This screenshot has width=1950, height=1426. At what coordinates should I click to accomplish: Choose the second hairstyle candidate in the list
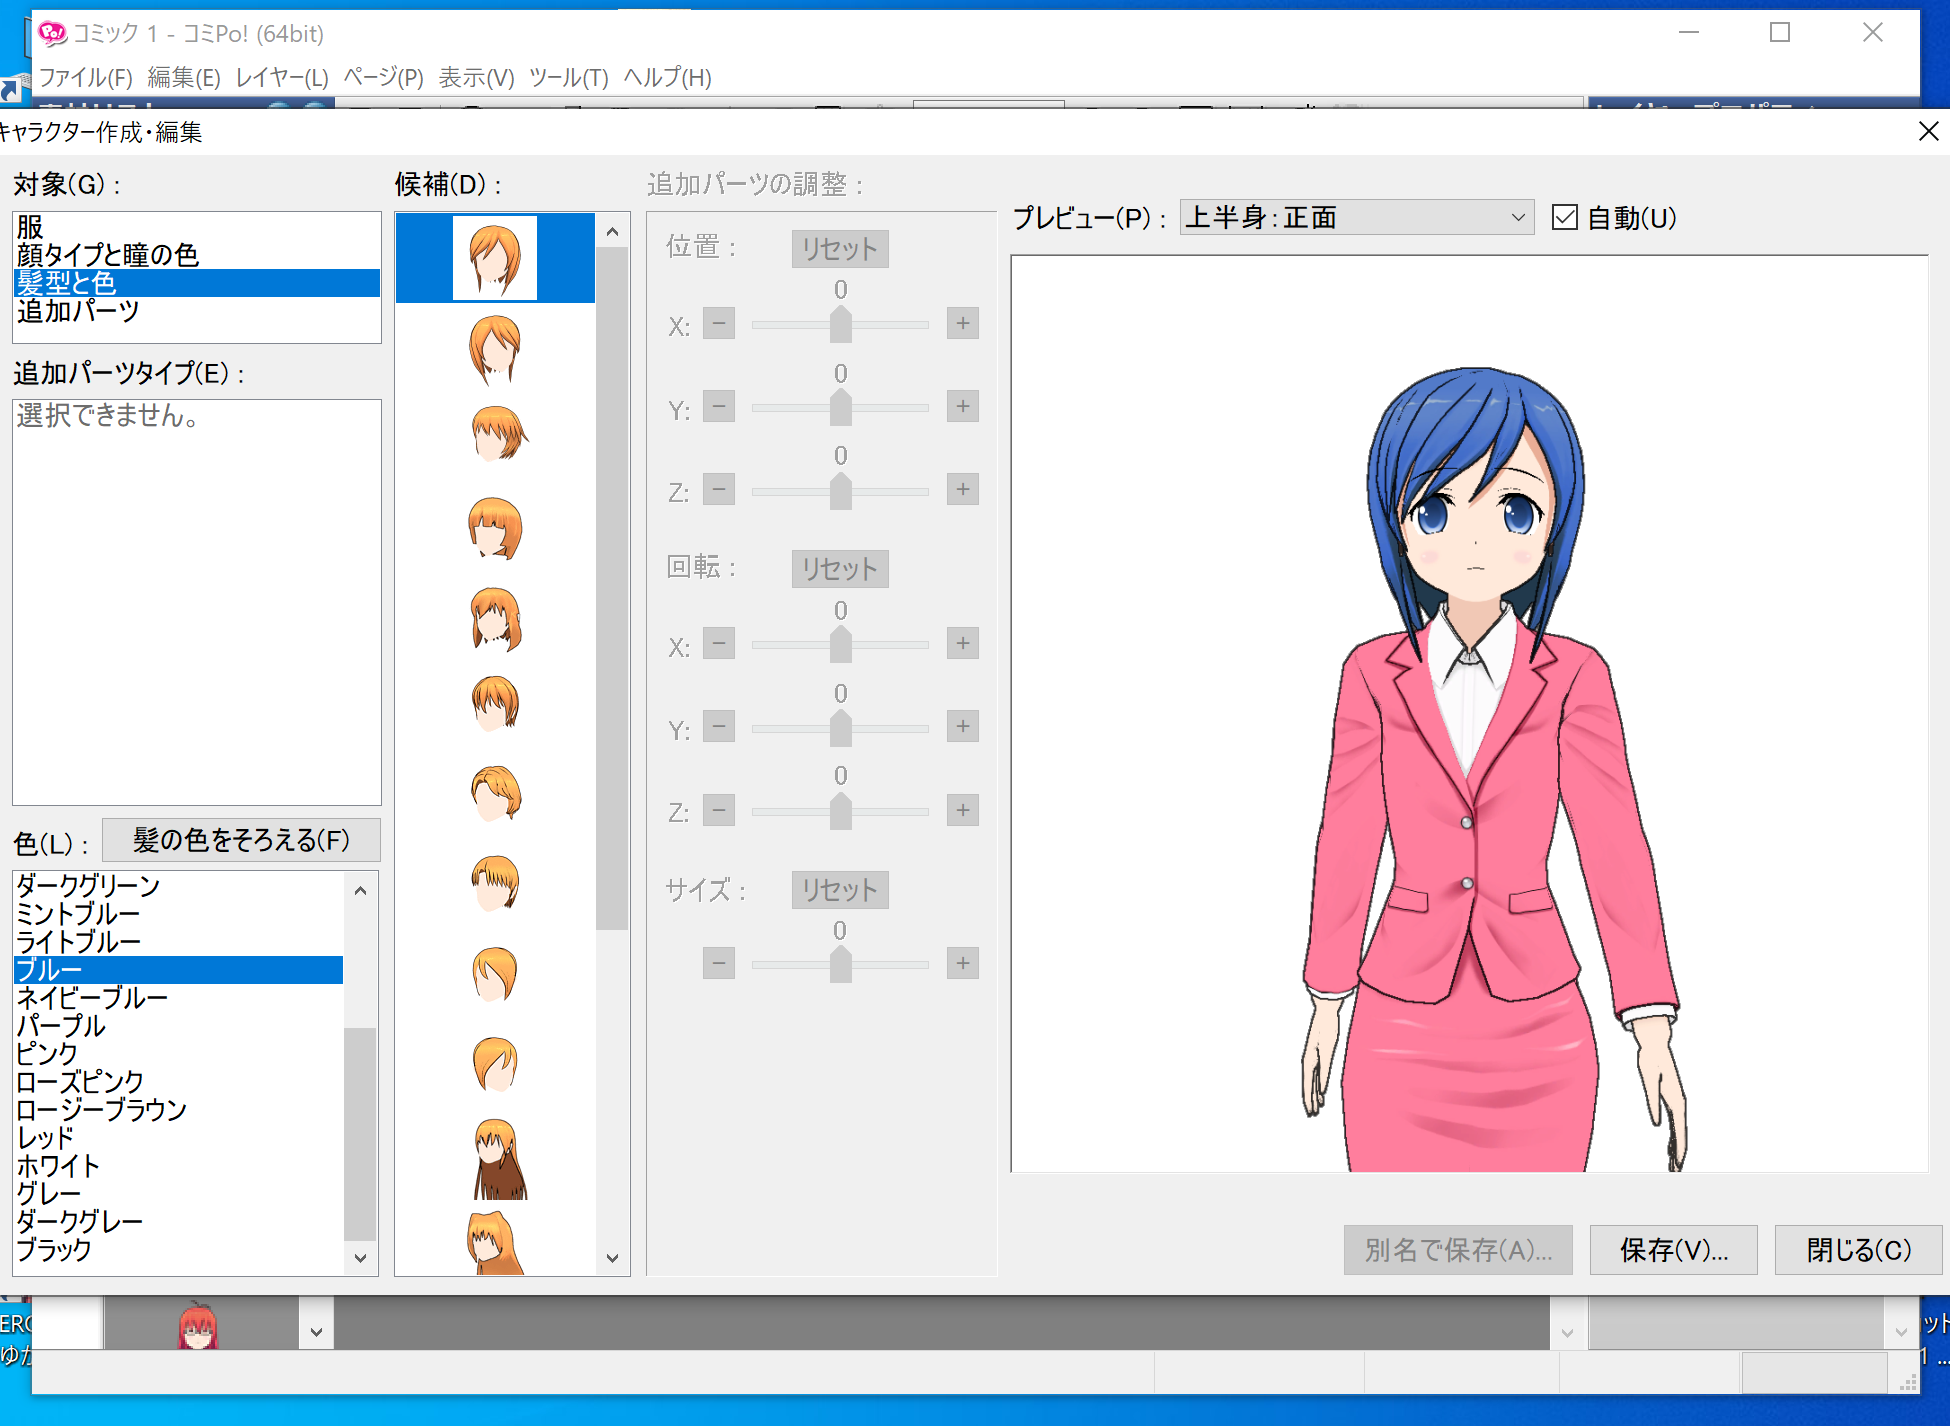(x=495, y=350)
